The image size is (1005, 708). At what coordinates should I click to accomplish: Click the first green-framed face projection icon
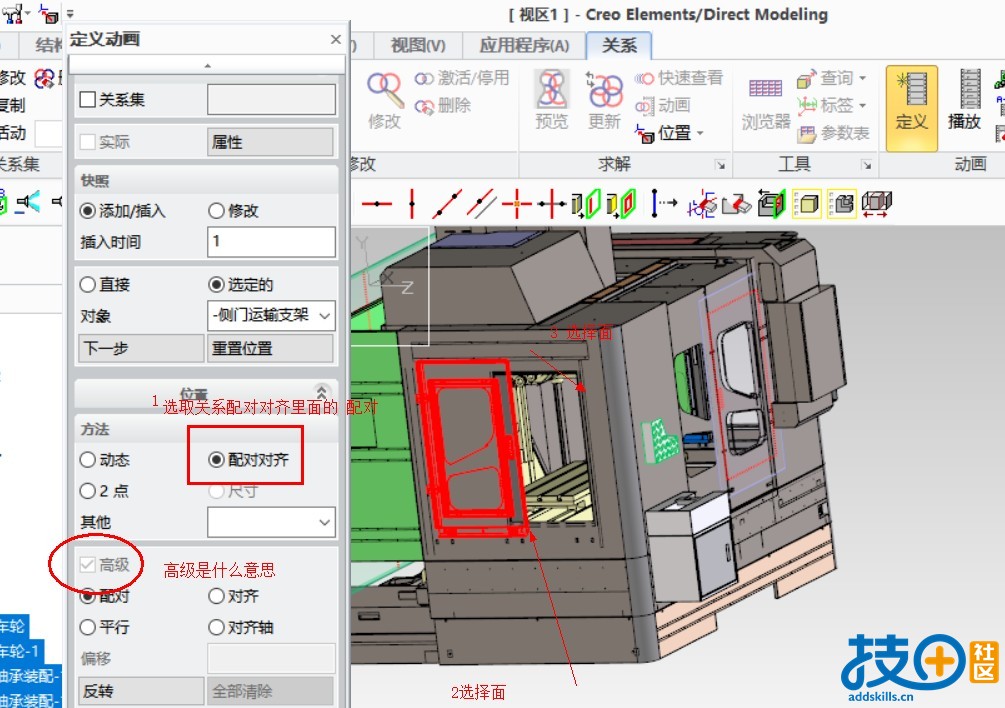click(586, 204)
